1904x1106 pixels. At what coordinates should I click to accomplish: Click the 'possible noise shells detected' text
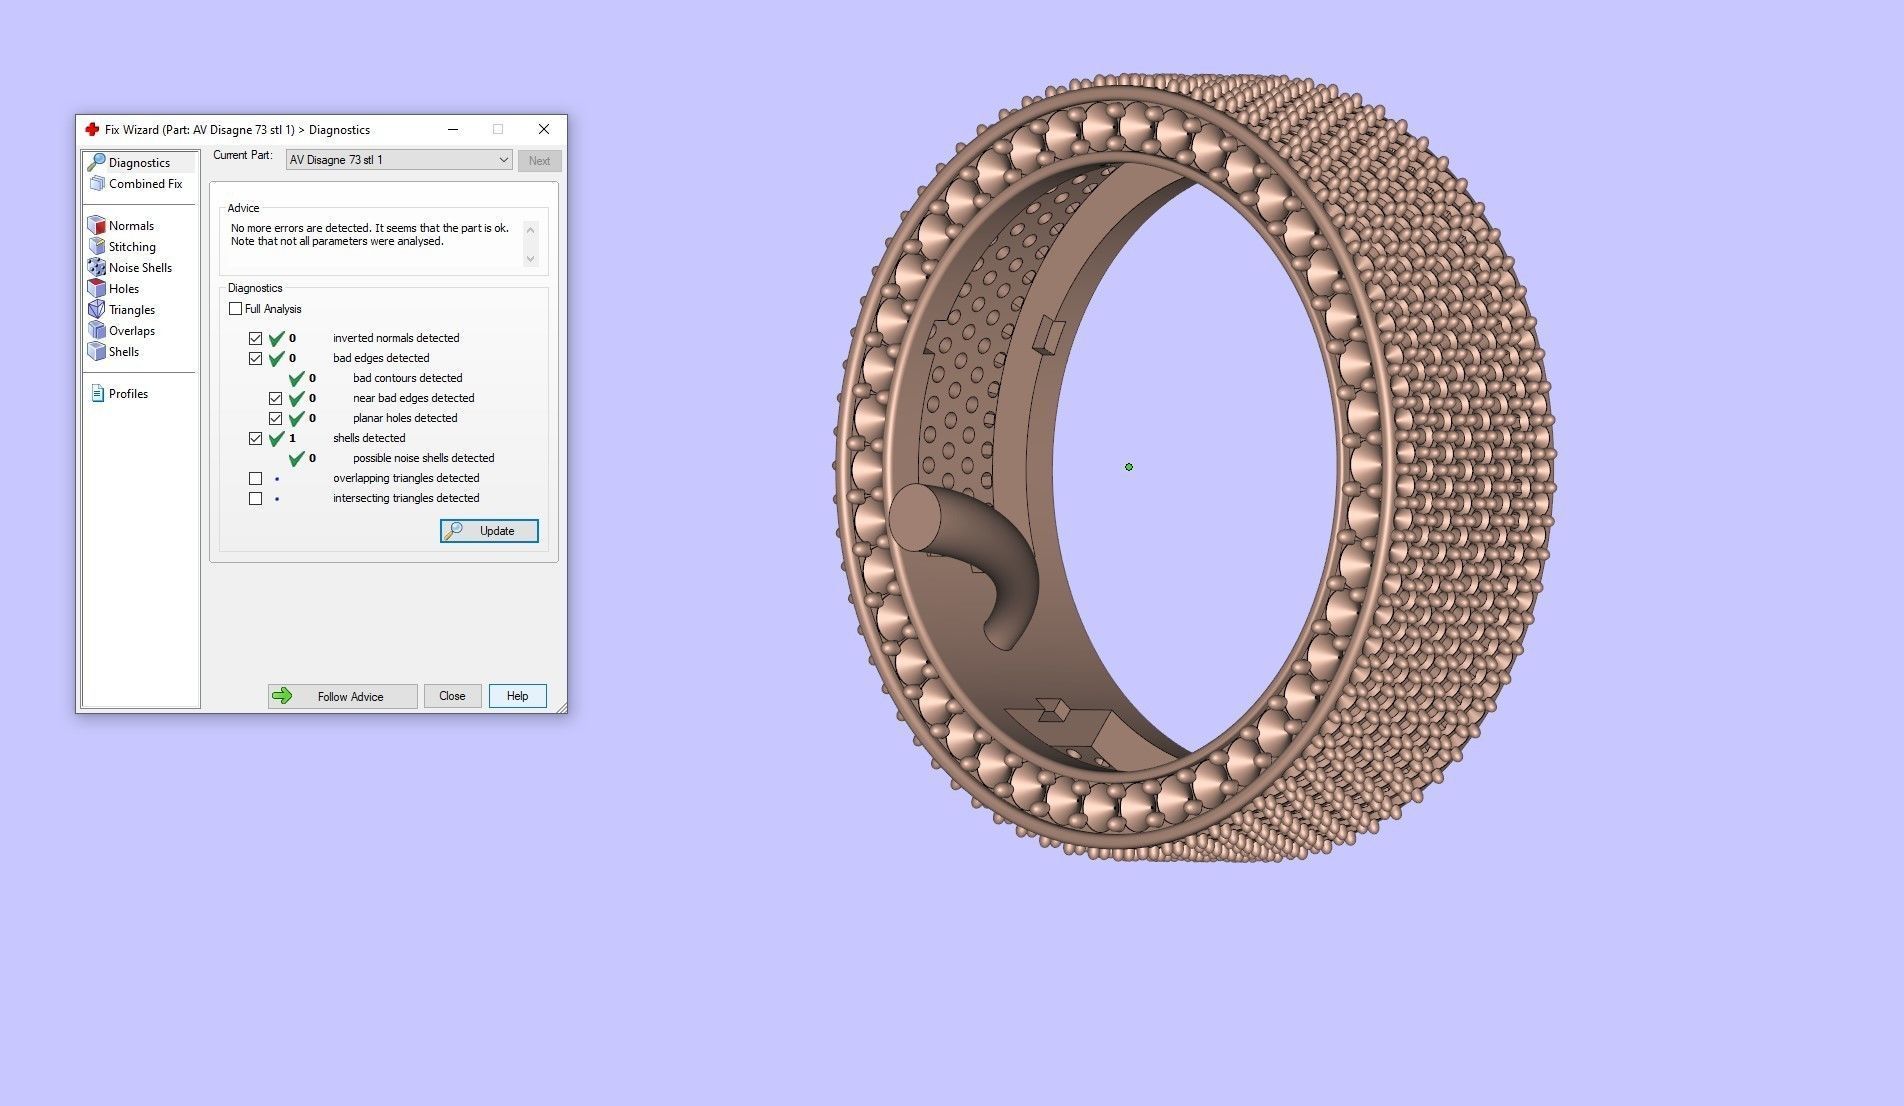[424, 458]
